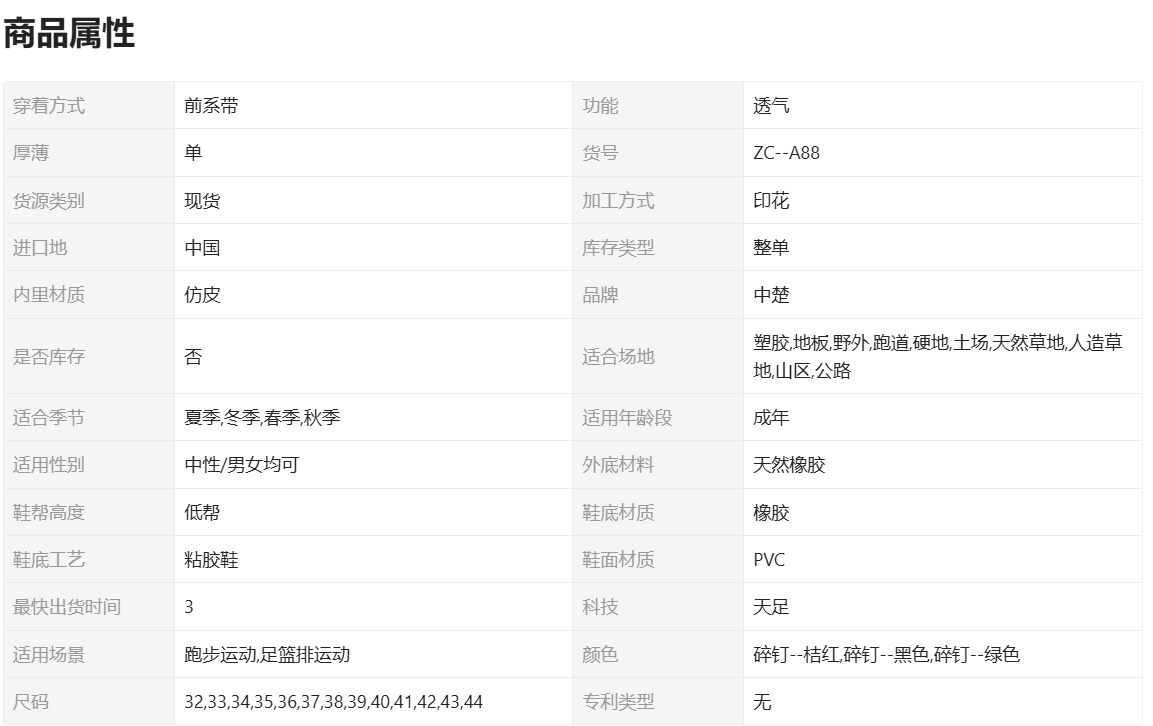Click the brand value 中楚
The image size is (1153, 726).
click(771, 296)
